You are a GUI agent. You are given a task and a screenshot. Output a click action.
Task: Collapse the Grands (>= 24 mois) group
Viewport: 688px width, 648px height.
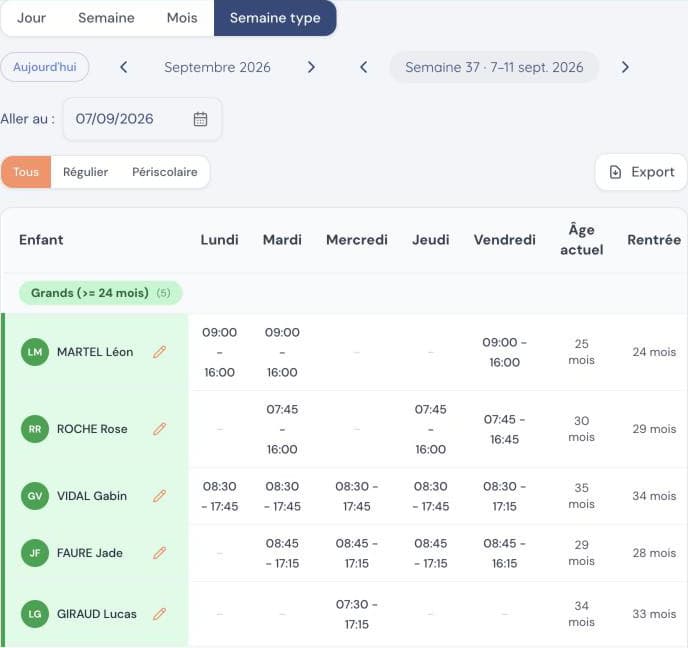click(100, 293)
